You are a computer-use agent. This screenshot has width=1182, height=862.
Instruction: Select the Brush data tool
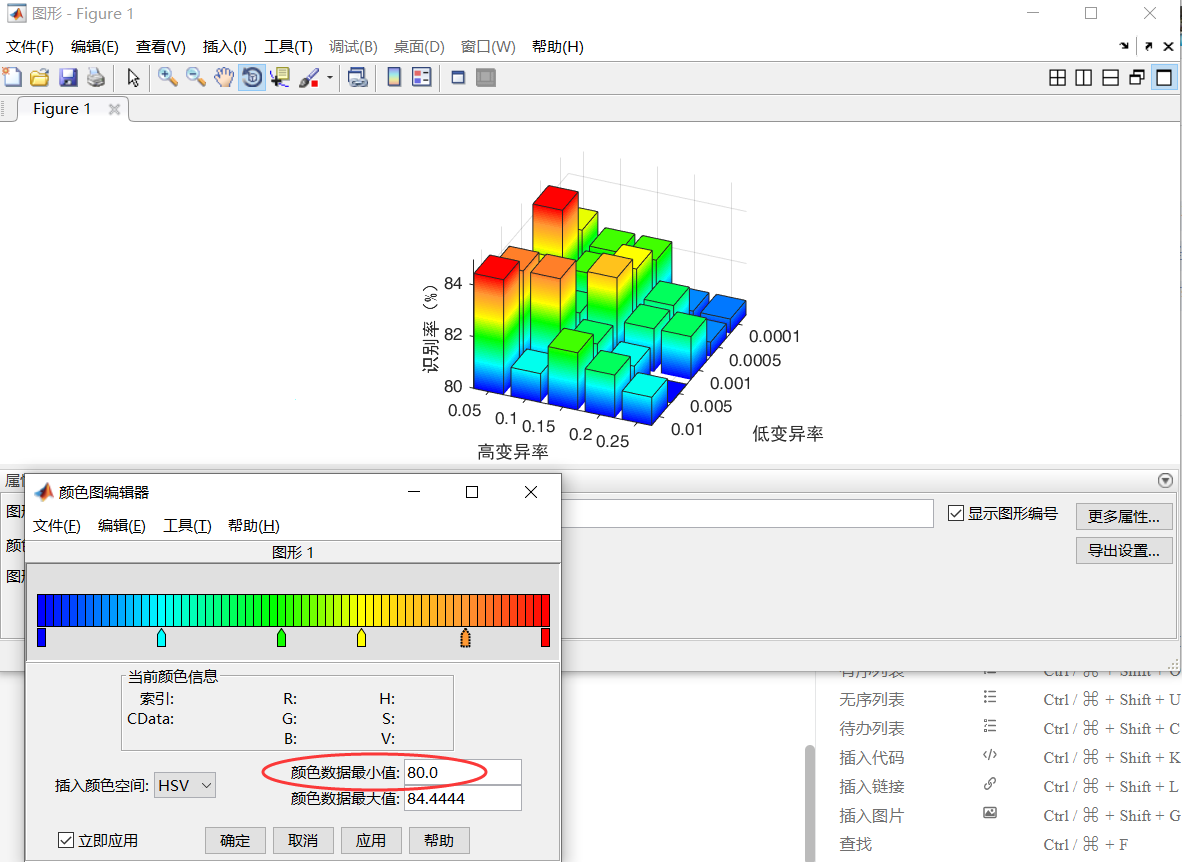[x=309, y=78]
